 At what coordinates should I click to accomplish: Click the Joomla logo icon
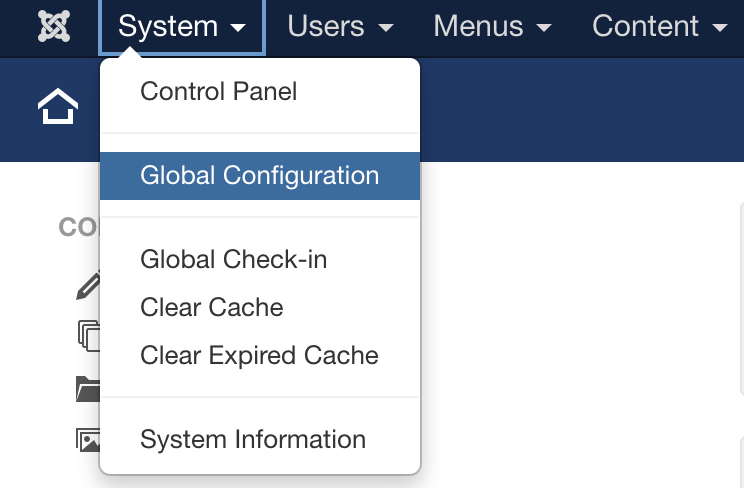click(x=53, y=27)
